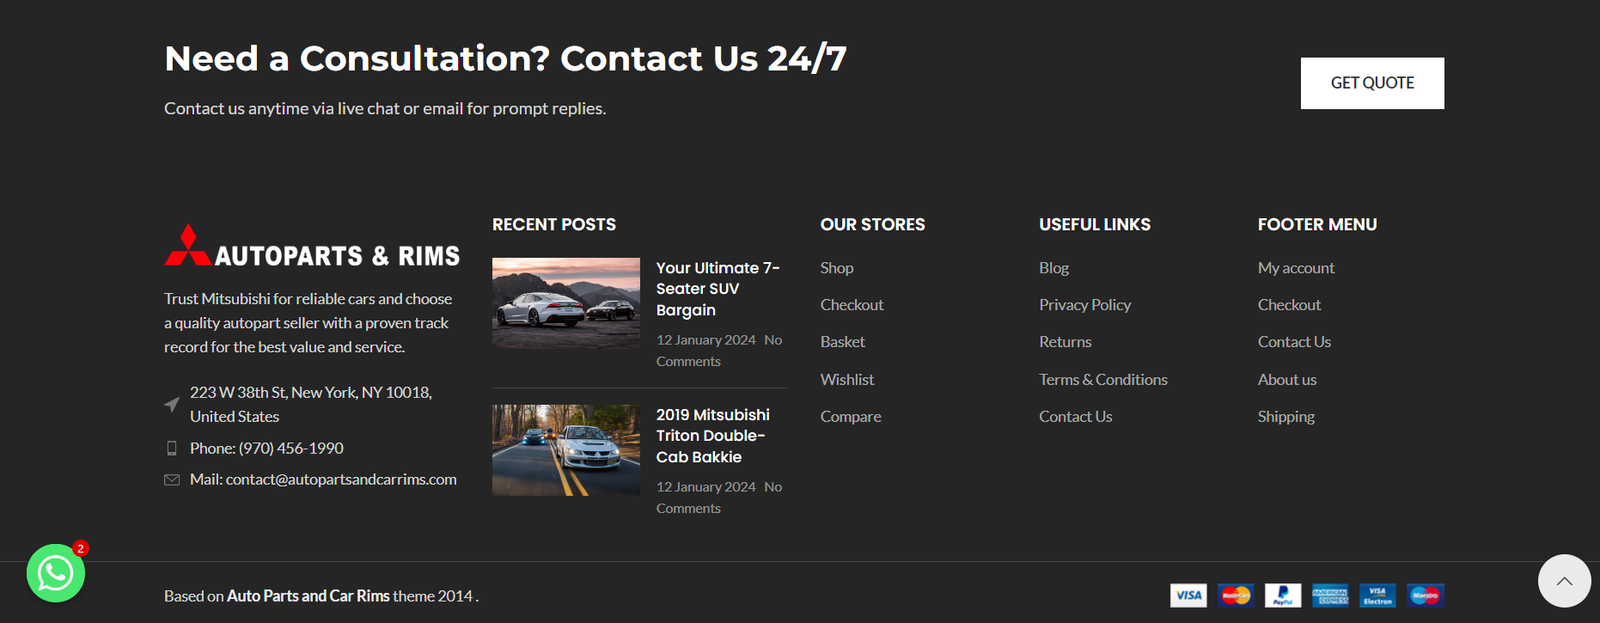Viewport: 1600px width, 623px height.
Task: Open the Mitsubishi Triton post thumbnail
Action: click(x=566, y=450)
